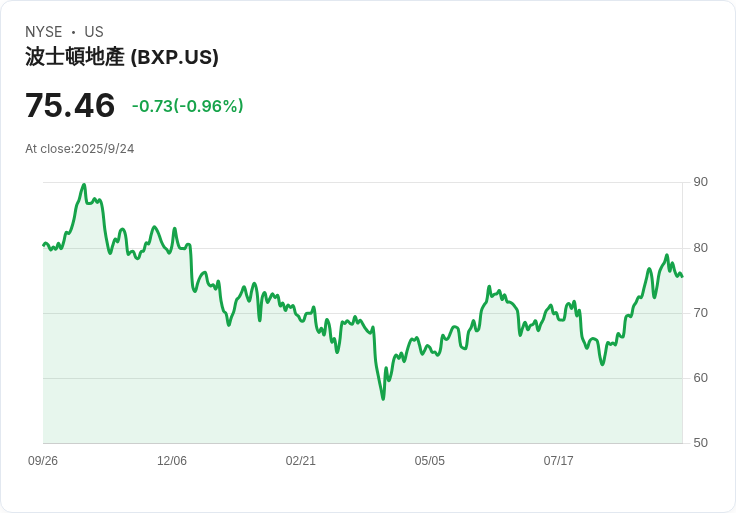Click the 70 label on the price axis

(700, 313)
